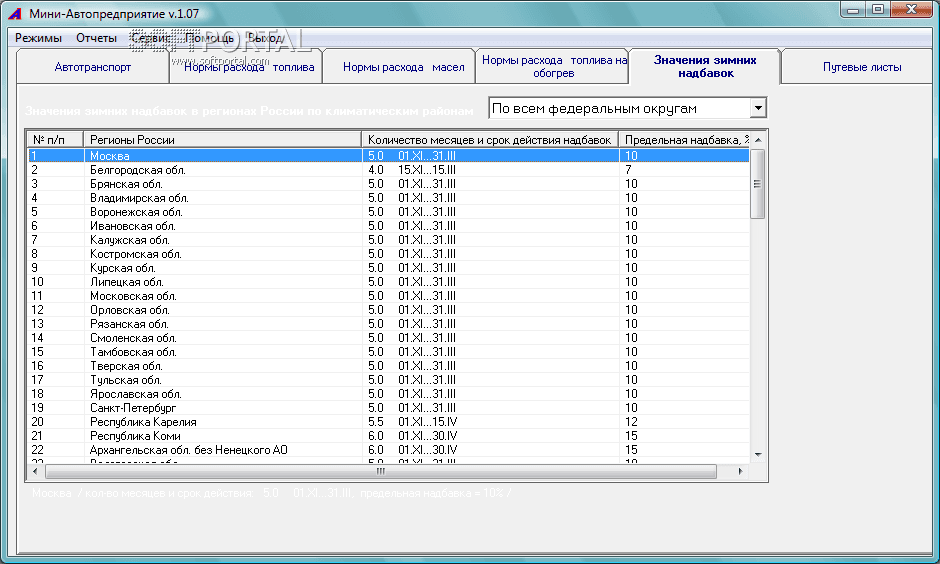The height and width of the screenshot is (564, 940).
Task: Click the № п/п column header
Action: (56, 140)
